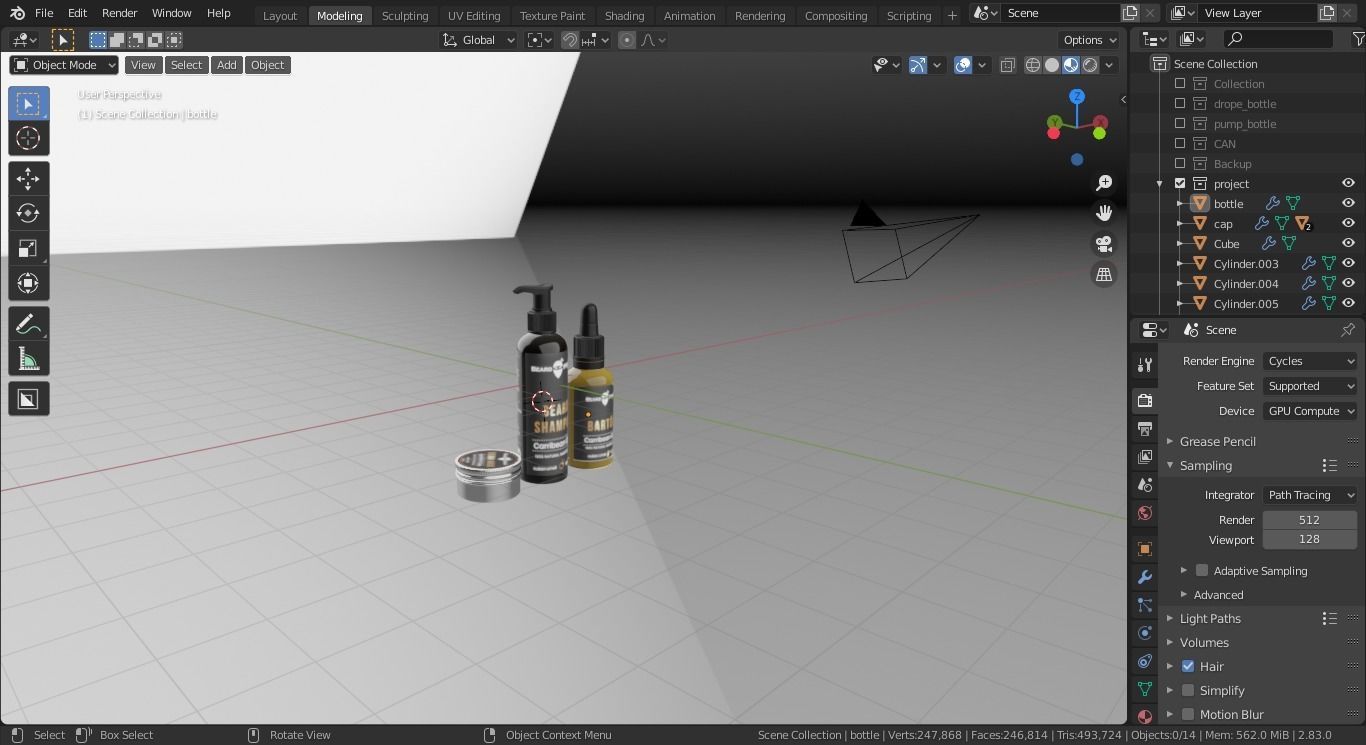Open Global transform orientation dropdown

479,40
